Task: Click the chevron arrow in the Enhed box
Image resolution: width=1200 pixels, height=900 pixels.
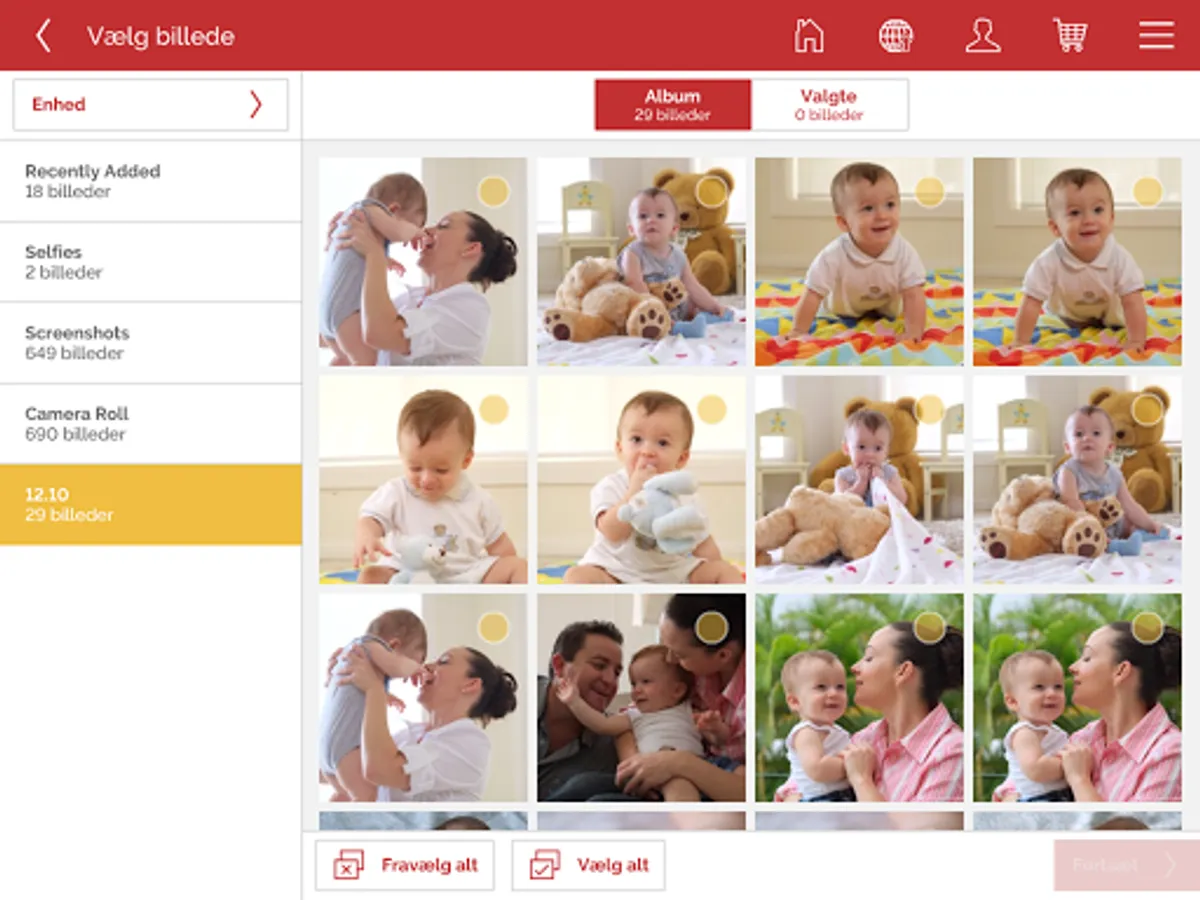Action: pos(256,105)
